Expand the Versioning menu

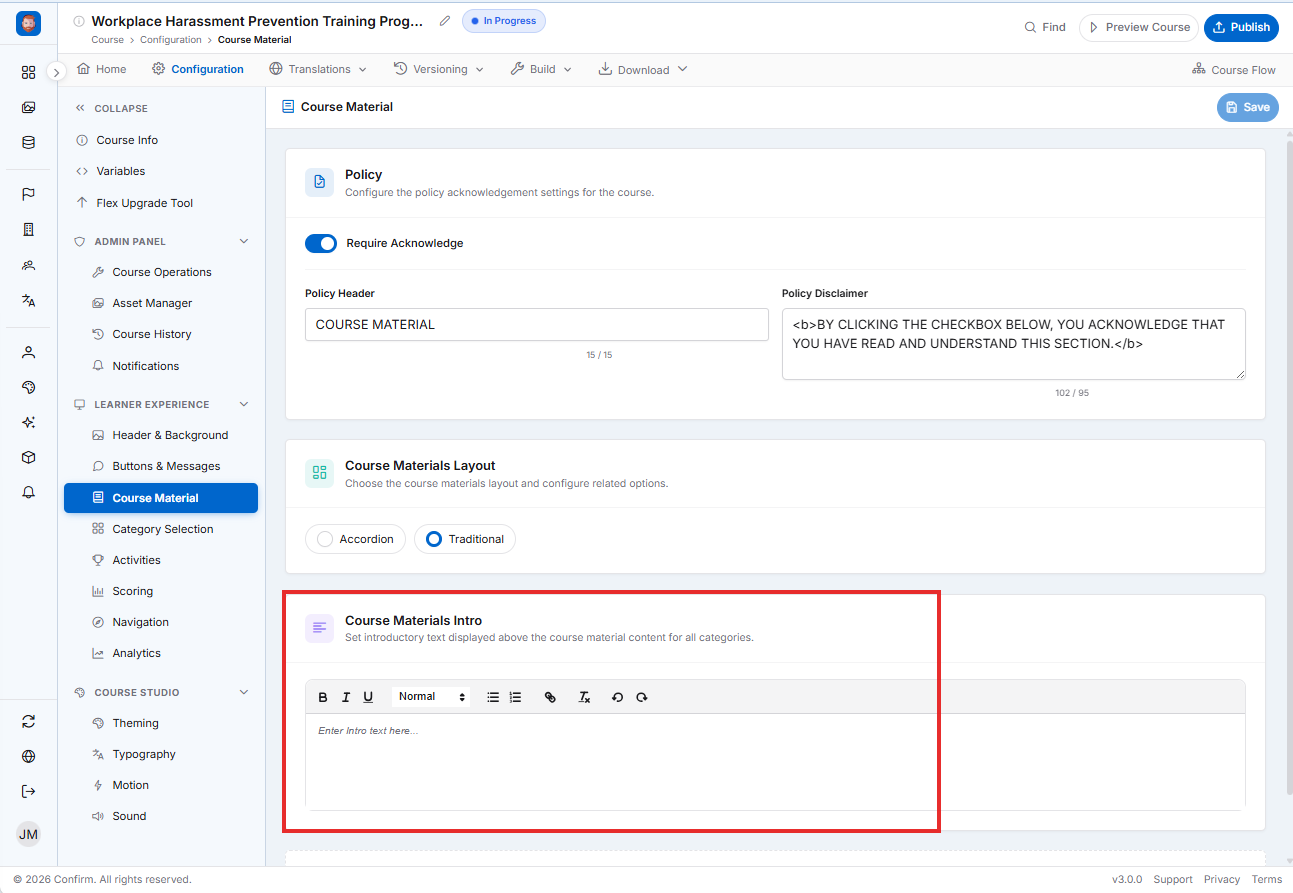[x=439, y=69]
